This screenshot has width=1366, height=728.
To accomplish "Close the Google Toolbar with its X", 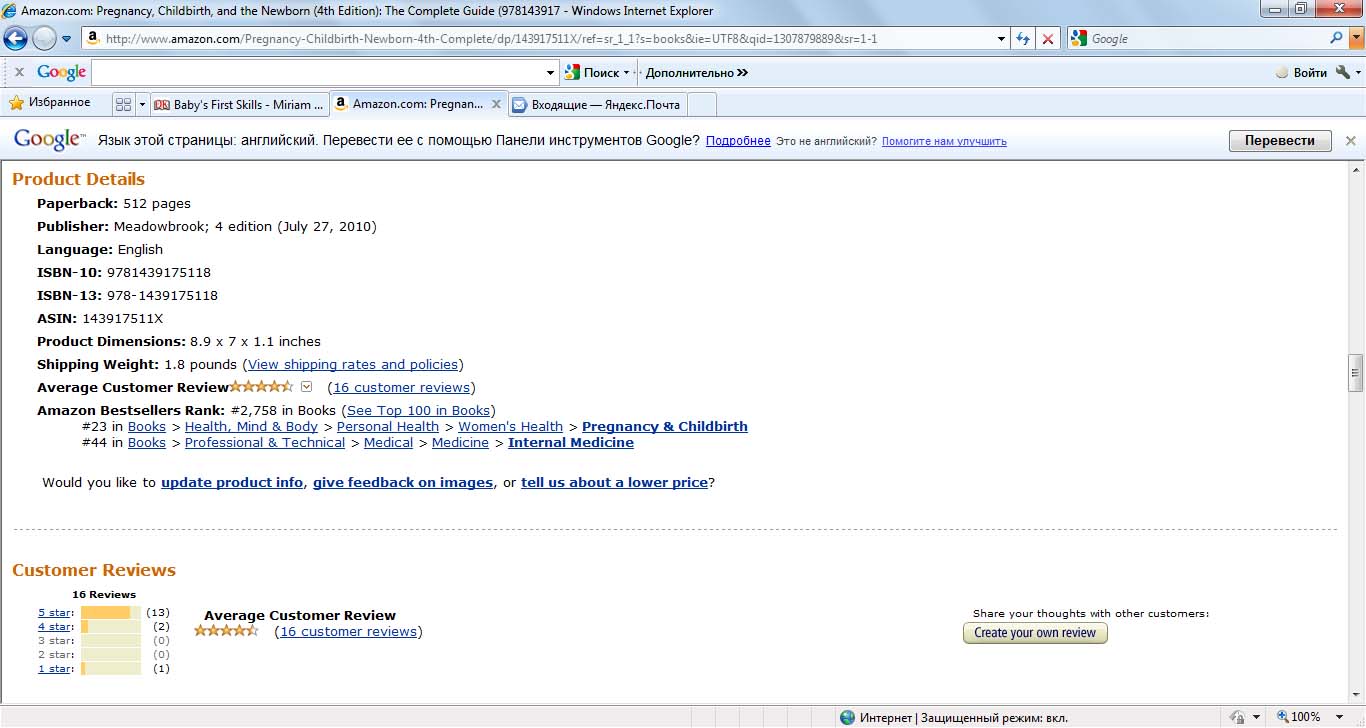I will point(19,72).
